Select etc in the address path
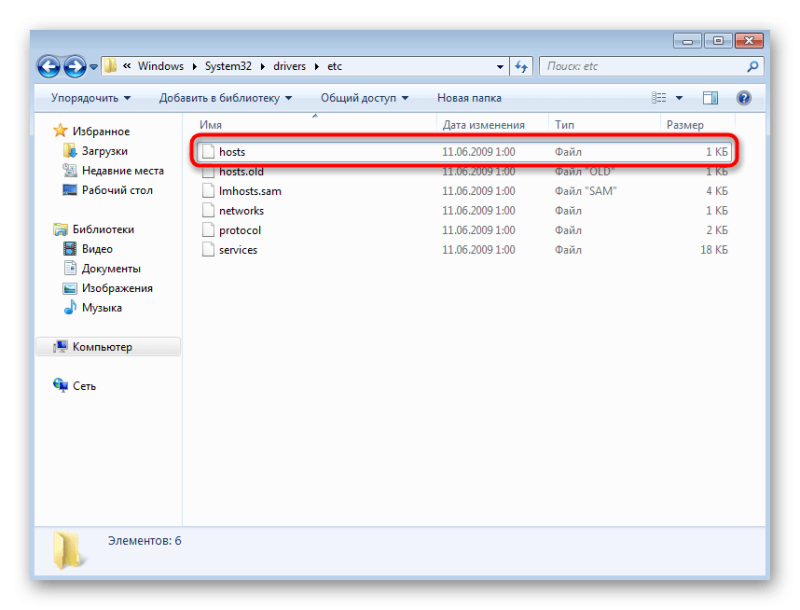This screenshot has height=610, width=800. click(x=335, y=66)
